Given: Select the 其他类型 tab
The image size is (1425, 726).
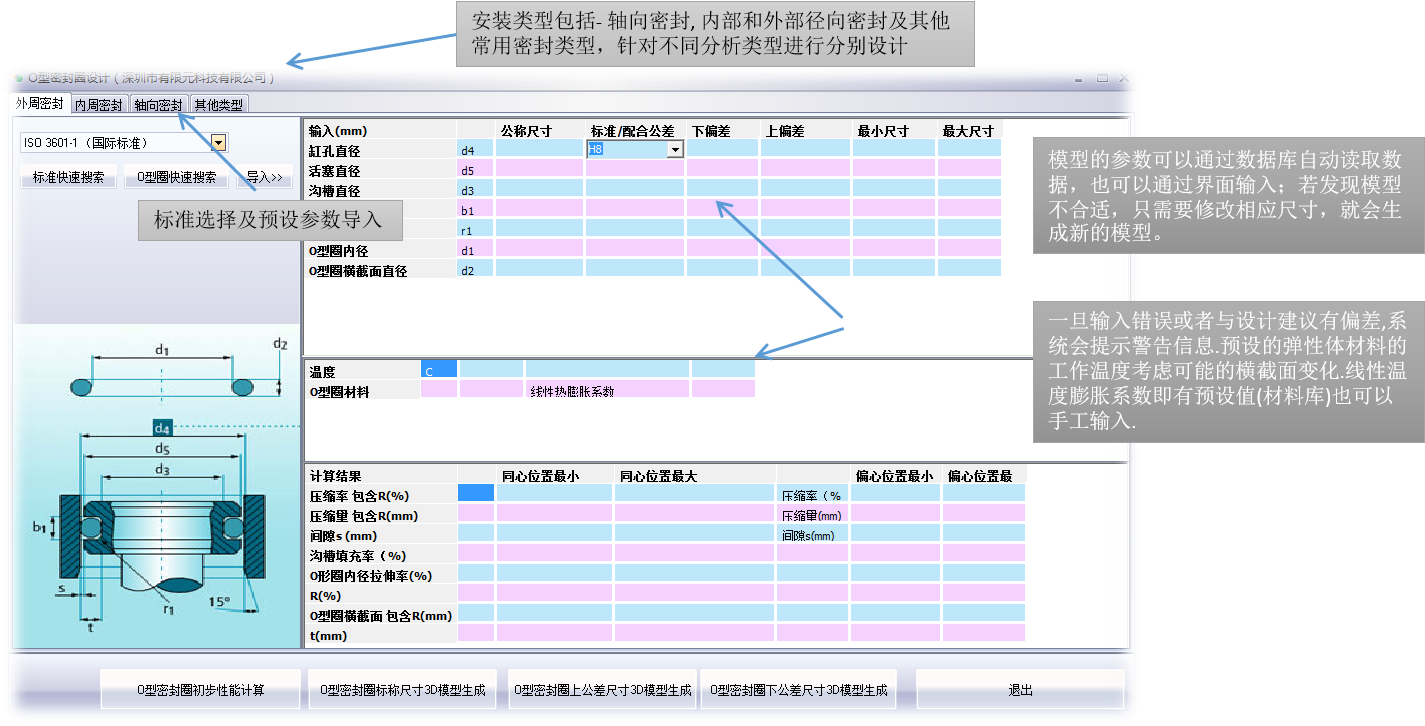Looking at the screenshot, I should pyautogui.click(x=218, y=105).
